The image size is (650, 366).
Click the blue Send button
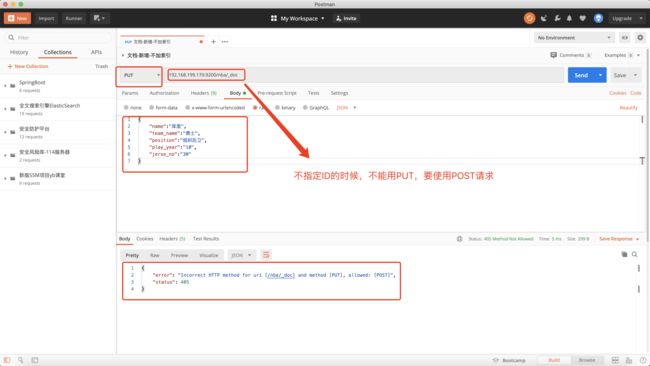tap(581, 75)
